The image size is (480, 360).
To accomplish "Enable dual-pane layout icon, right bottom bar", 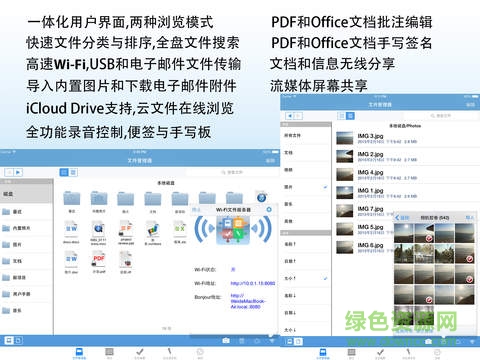I will tap(289, 341).
